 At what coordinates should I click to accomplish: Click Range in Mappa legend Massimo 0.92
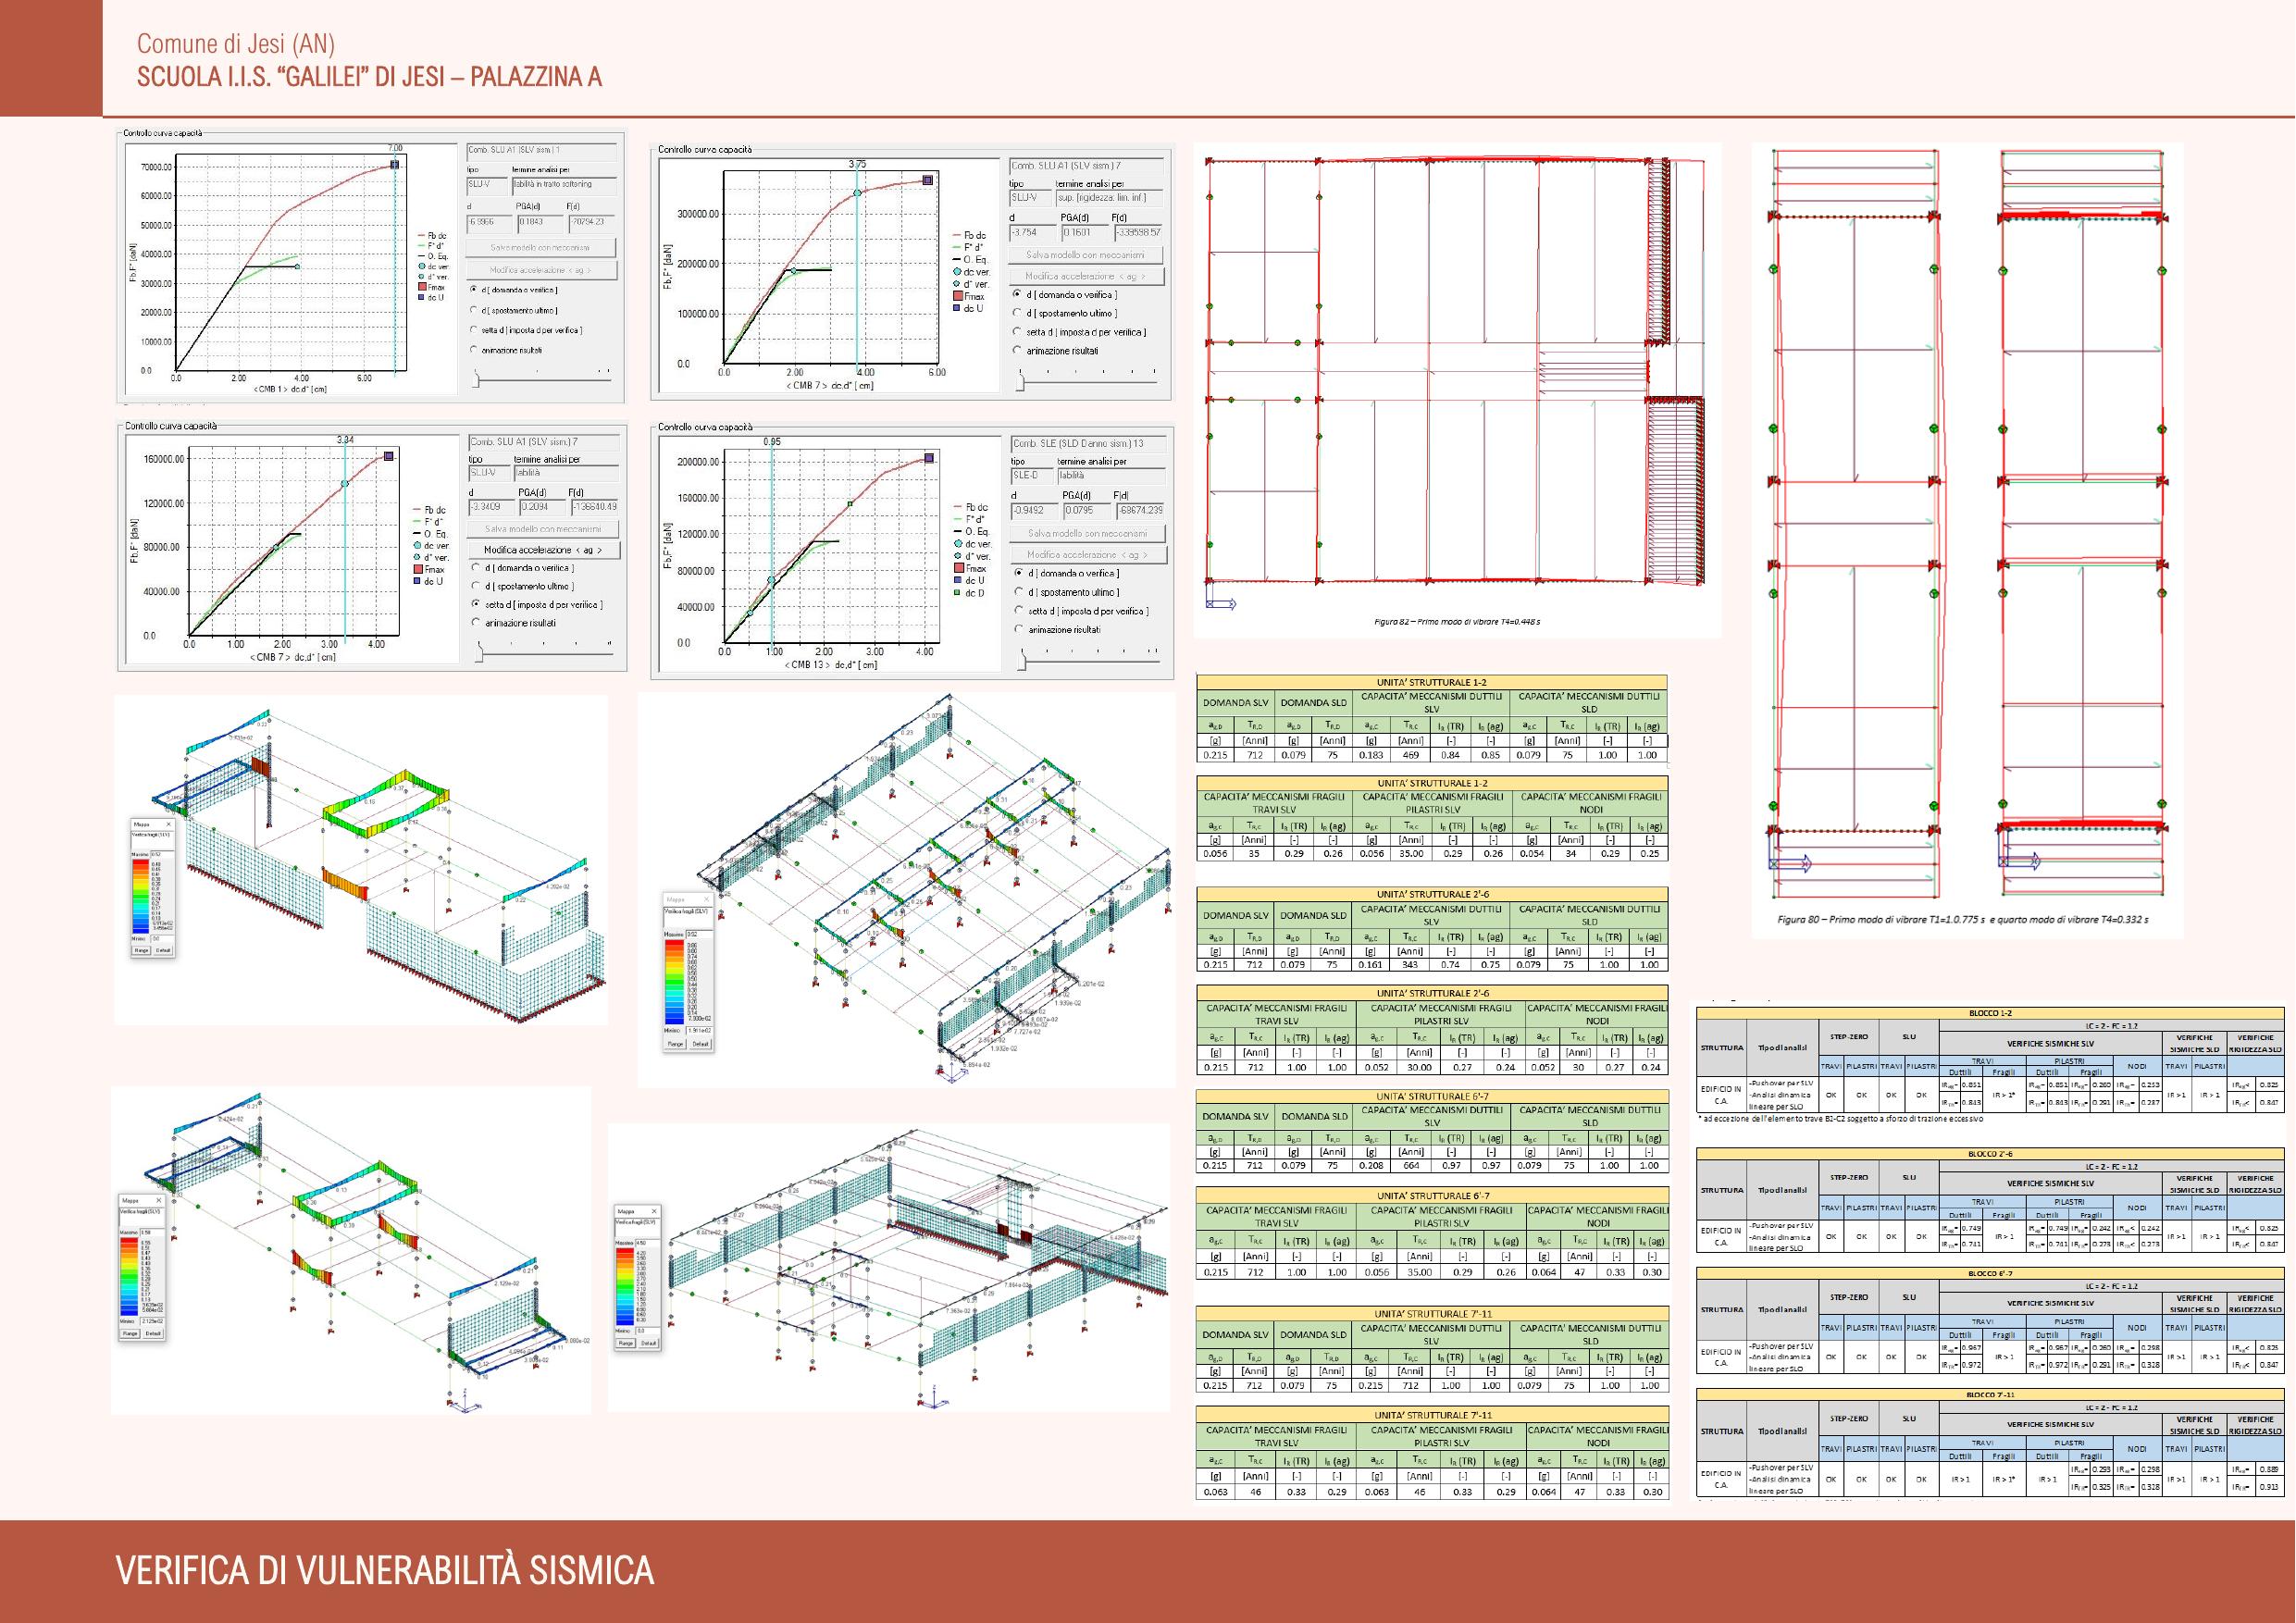tap(676, 1044)
